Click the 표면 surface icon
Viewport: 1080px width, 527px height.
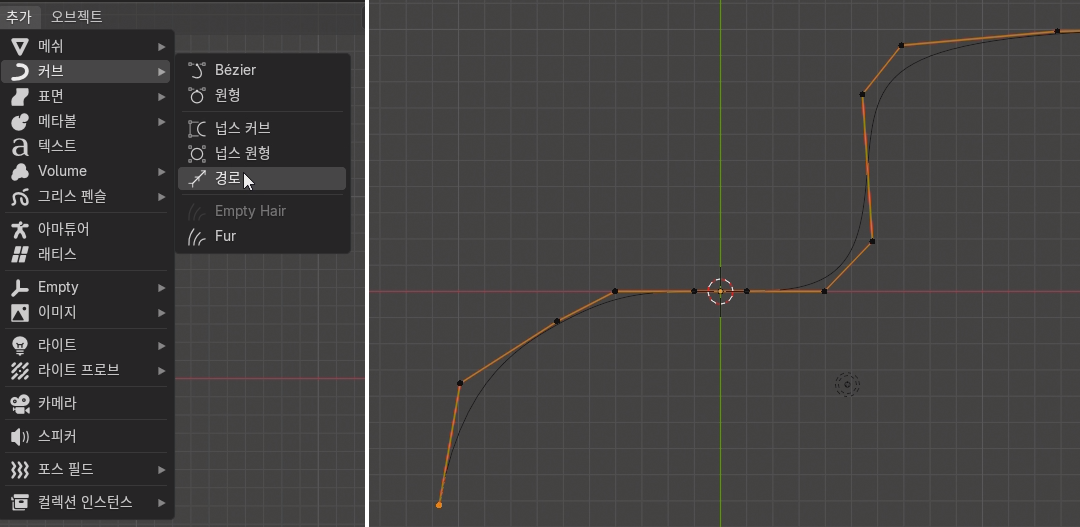pos(20,96)
